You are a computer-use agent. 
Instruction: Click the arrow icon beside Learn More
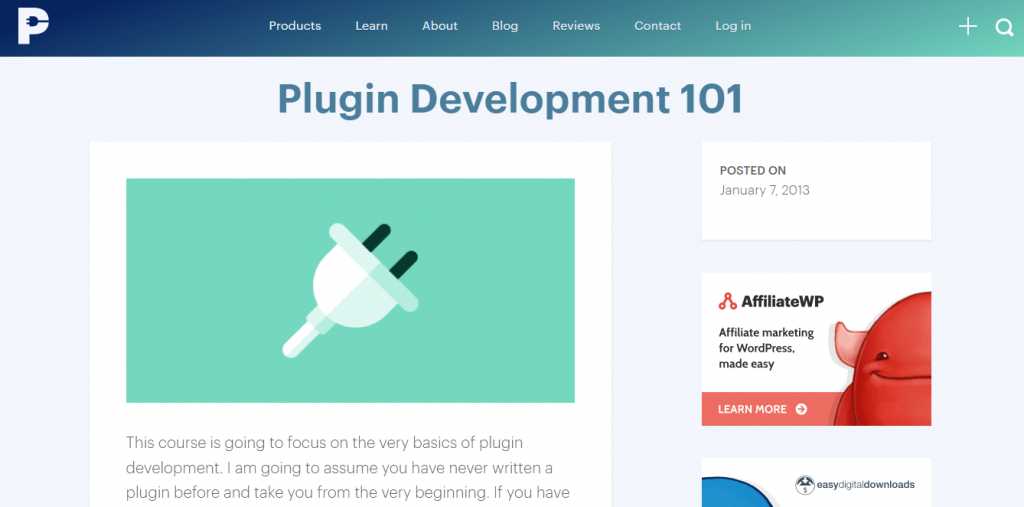[801, 409]
